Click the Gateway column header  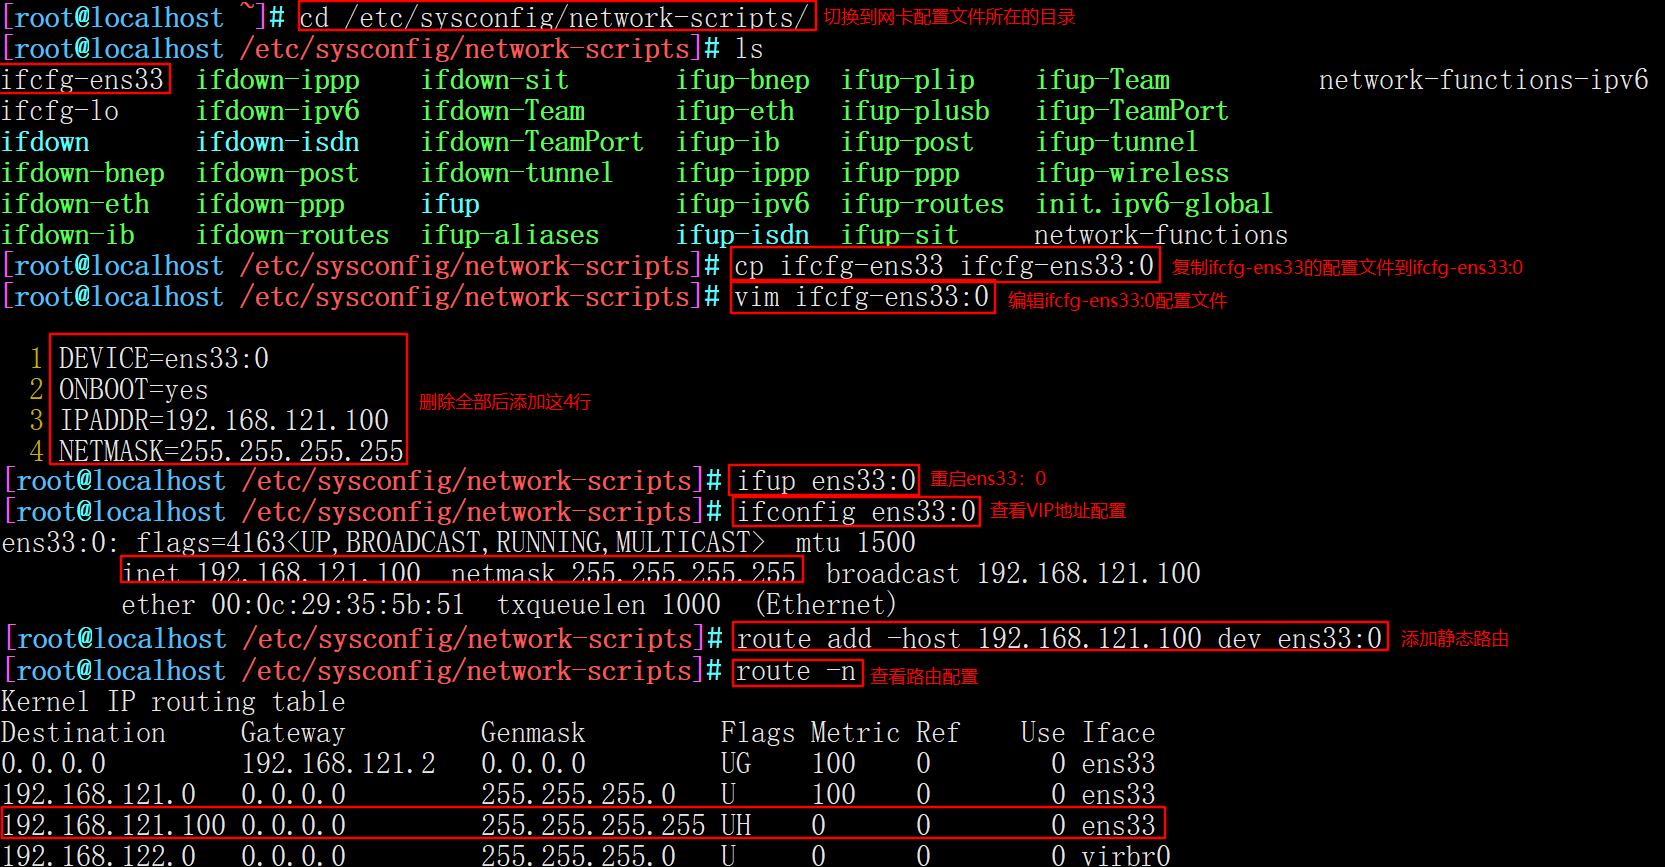(x=293, y=733)
